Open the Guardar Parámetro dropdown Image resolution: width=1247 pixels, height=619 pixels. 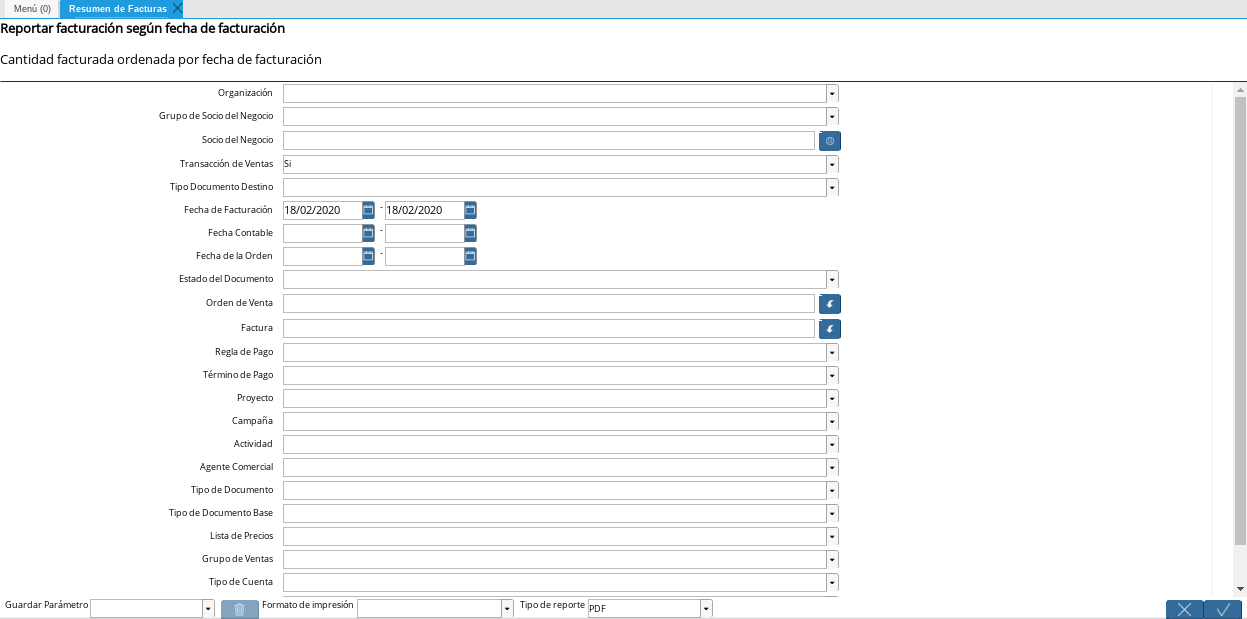tap(208, 609)
